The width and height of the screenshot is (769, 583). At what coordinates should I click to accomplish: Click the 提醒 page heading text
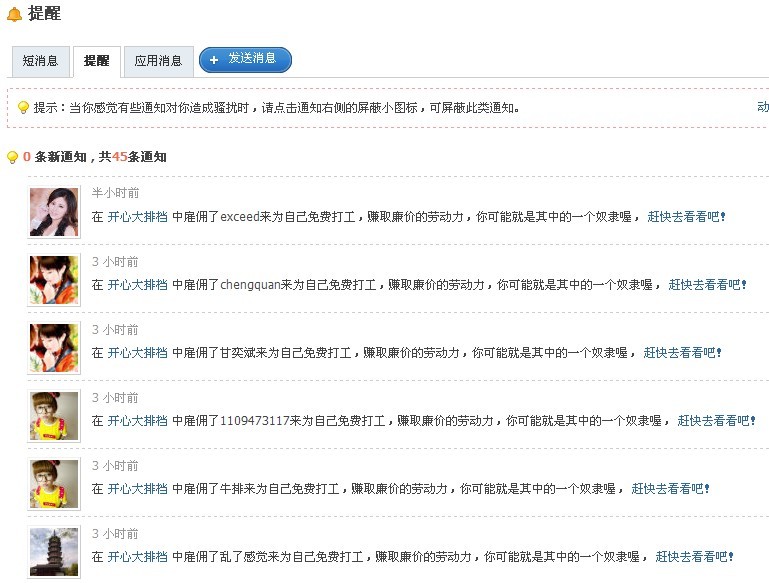click(x=44, y=13)
